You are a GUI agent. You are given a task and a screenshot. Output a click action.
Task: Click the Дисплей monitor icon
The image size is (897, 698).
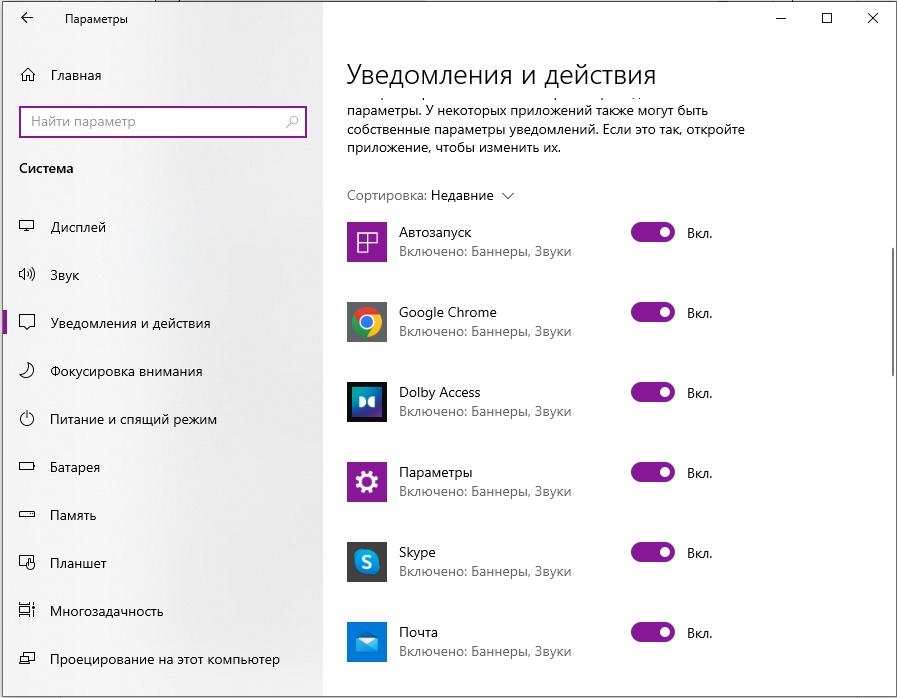(27, 227)
